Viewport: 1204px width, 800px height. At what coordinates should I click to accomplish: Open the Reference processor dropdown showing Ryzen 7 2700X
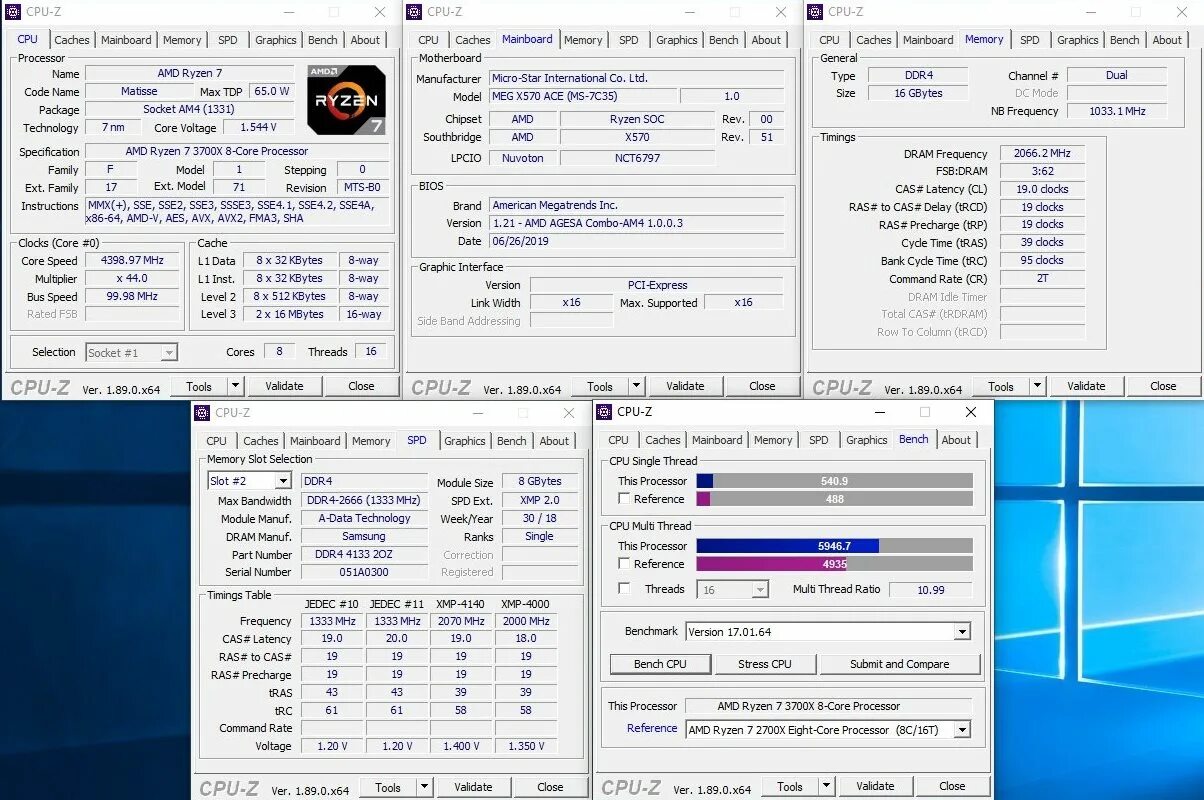click(x=962, y=730)
